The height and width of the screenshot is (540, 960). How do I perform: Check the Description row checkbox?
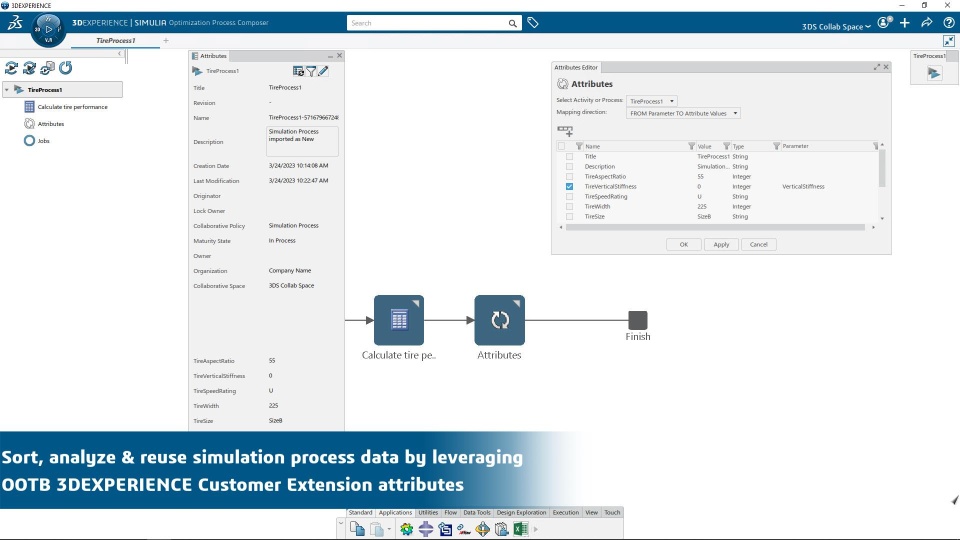click(x=569, y=167)
